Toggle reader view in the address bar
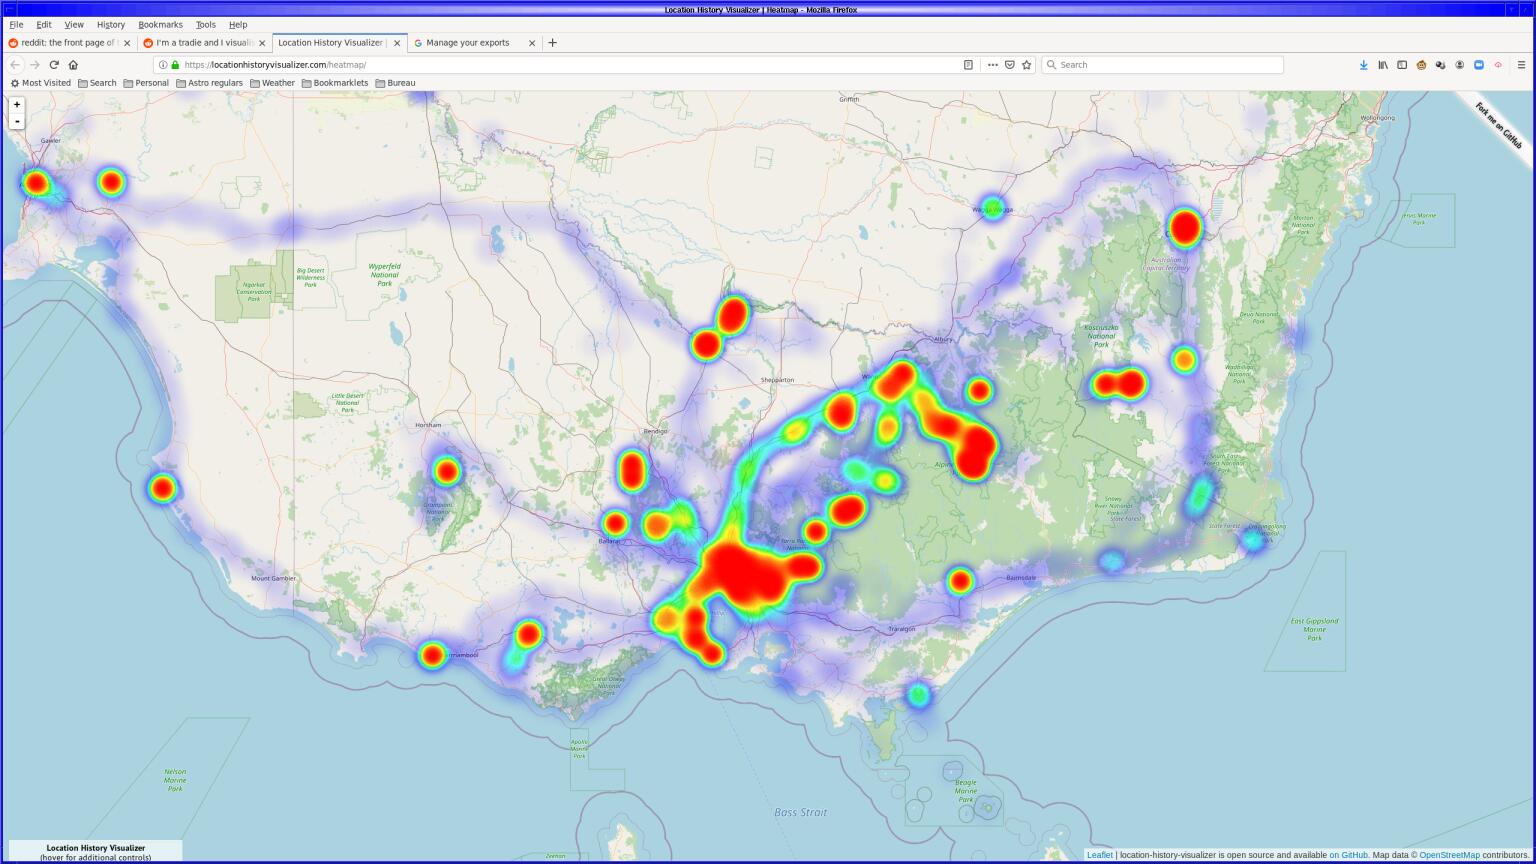This screenshot has height=864, width=1536. click(968, 65)
